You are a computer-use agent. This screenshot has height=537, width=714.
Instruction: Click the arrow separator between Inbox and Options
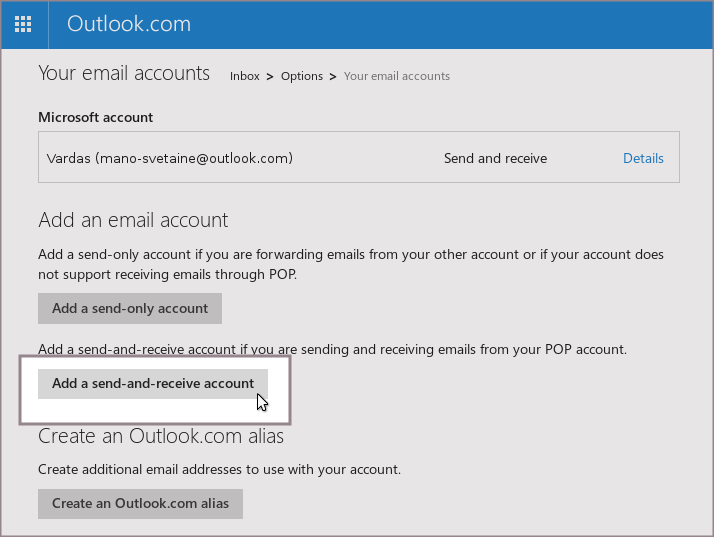point(270,76)
